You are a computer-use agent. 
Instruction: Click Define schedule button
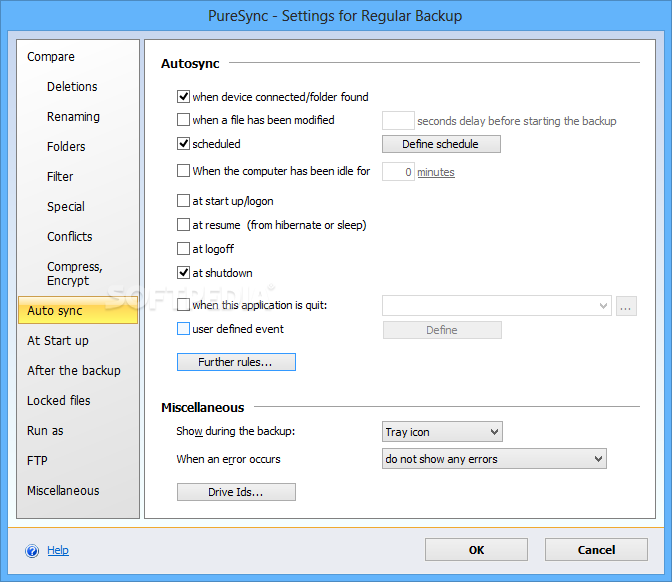(441, 144)
